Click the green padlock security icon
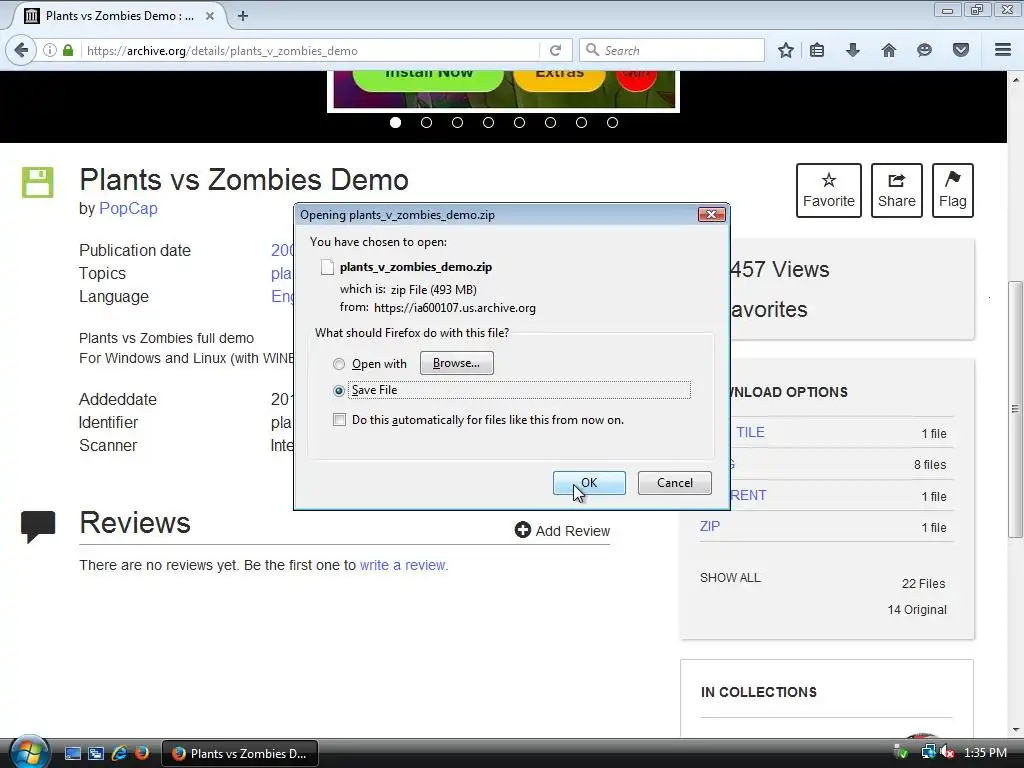The height and width of the screenshot is (768, 1024). click(68, 50)
